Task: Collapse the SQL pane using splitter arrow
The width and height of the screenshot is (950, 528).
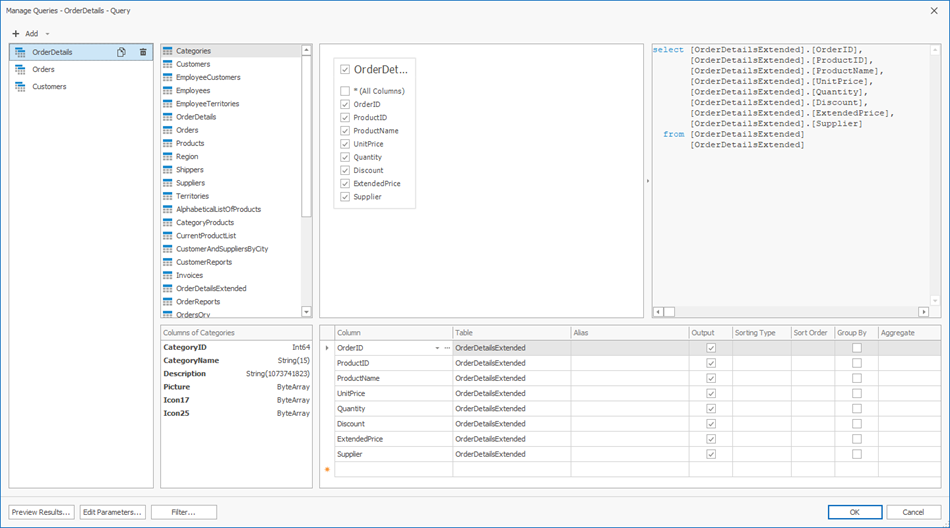Action: pos(647,181)
